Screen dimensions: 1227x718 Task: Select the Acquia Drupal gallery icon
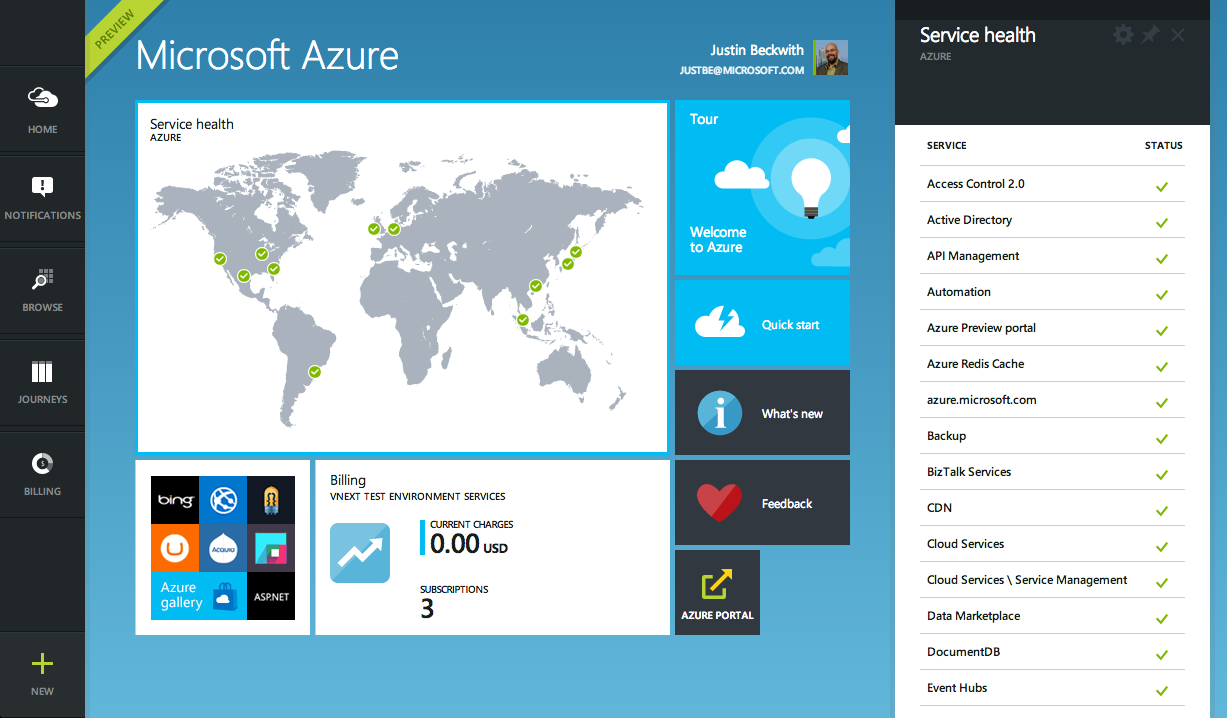point(223,547)
